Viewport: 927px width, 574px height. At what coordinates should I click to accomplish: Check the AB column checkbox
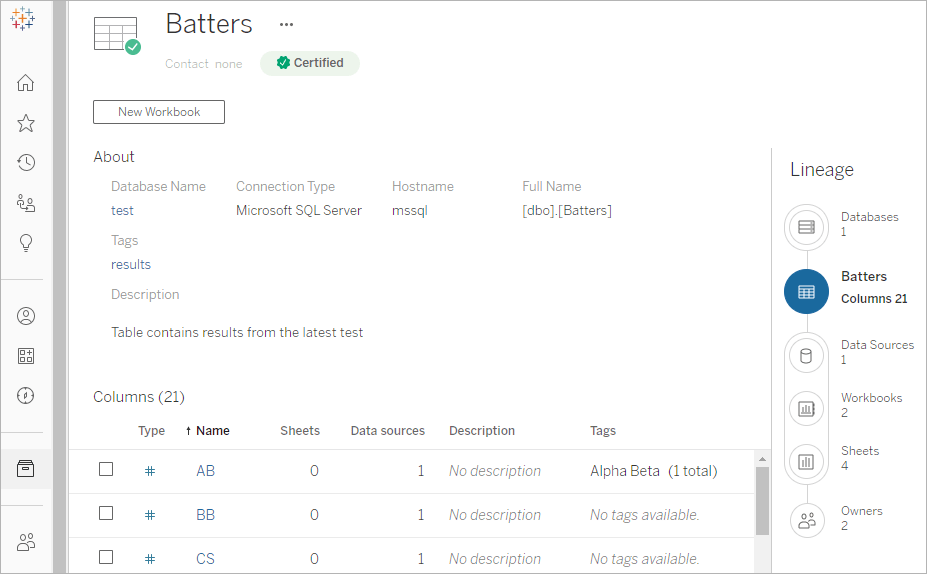coord(106,469)
